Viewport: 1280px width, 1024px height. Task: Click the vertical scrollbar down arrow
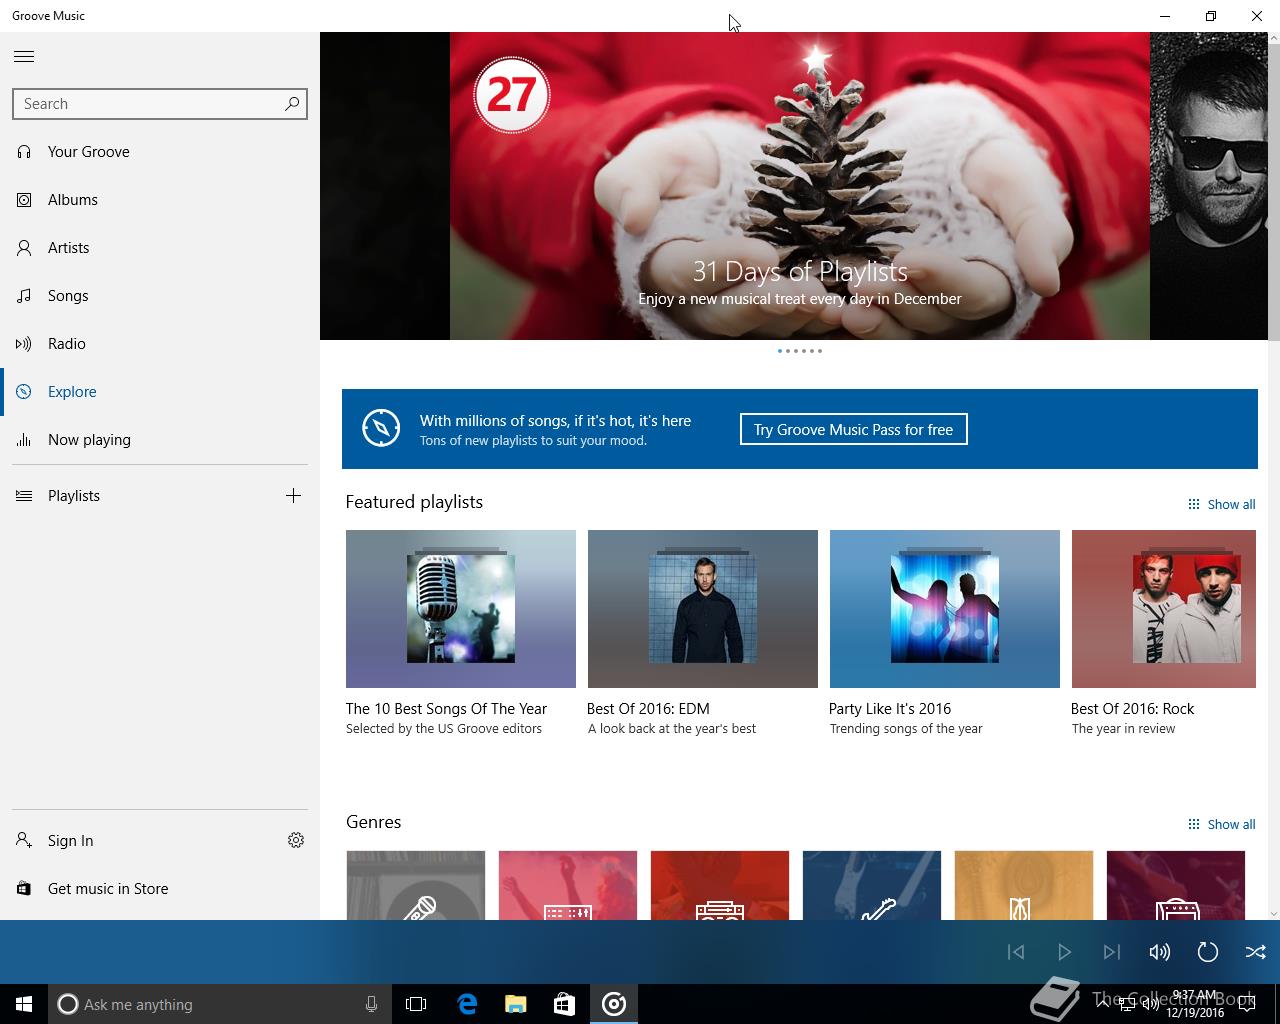(1274, 913)
